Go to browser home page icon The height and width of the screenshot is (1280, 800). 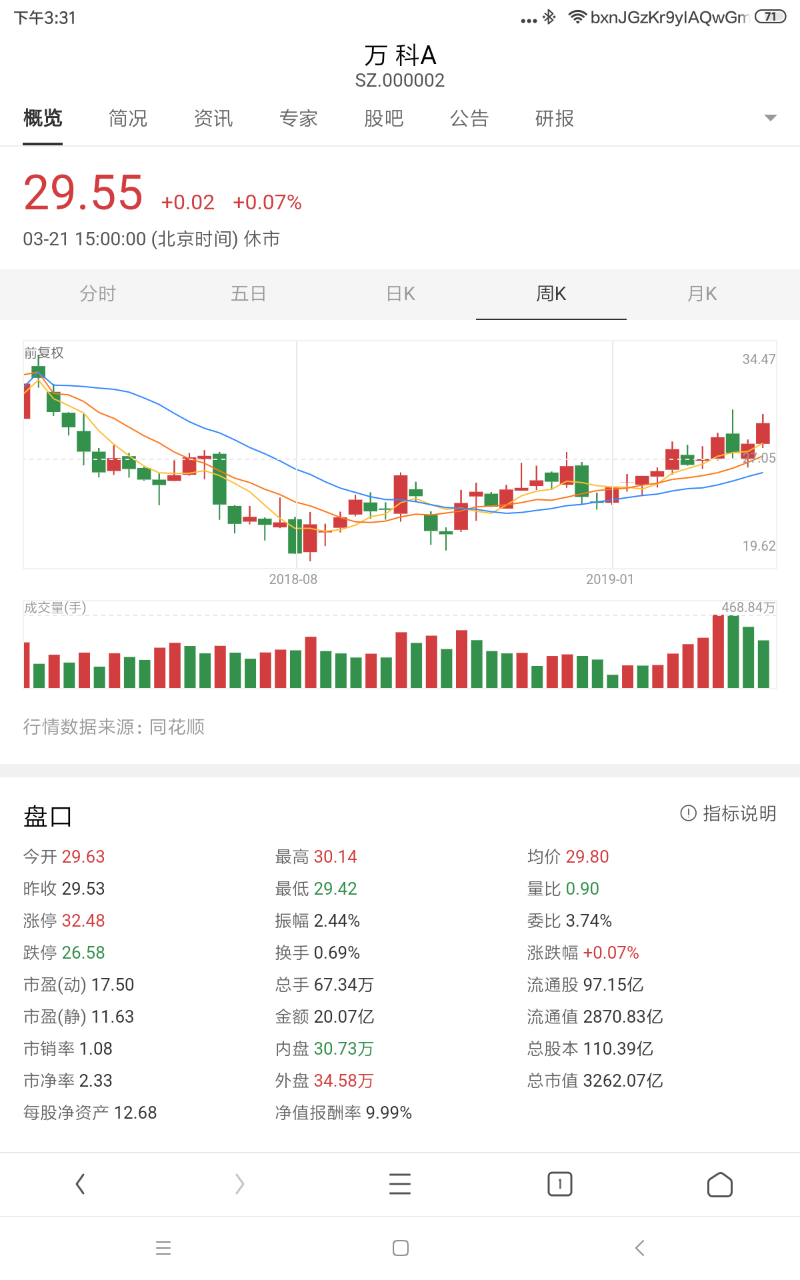pos(720,1185)
